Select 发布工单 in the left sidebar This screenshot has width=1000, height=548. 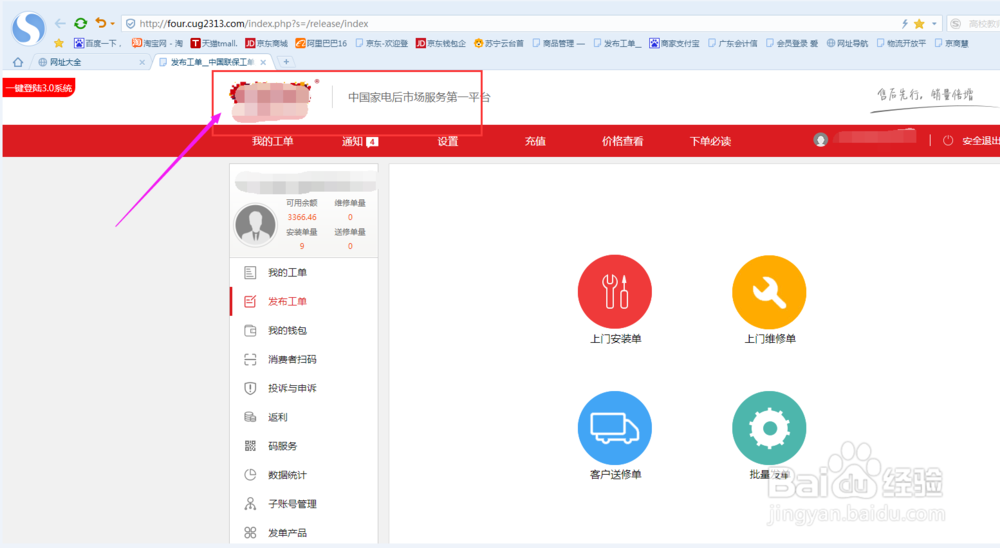tap(287, 301)
